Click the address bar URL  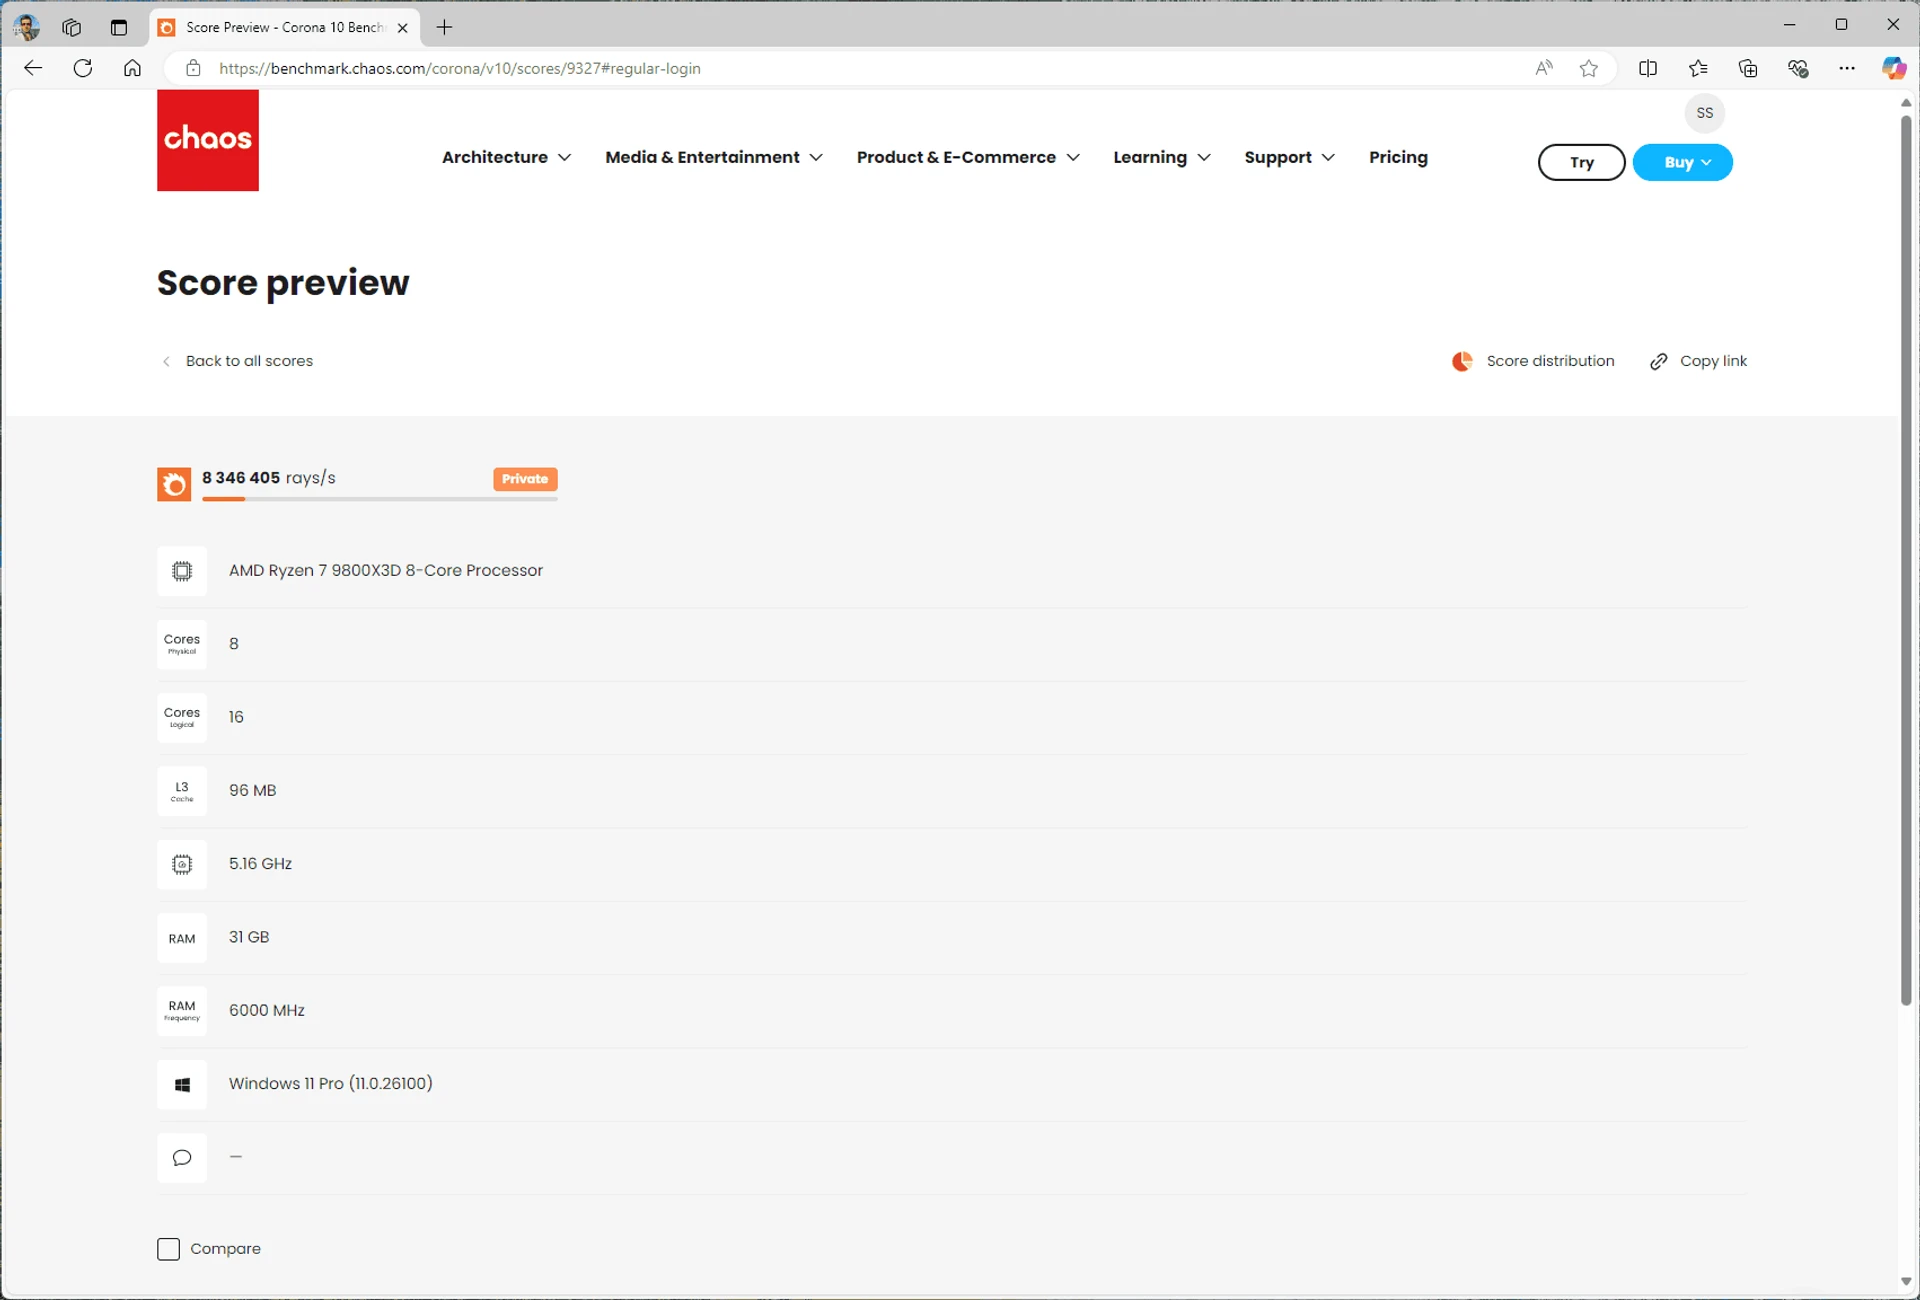pos(460,68)
